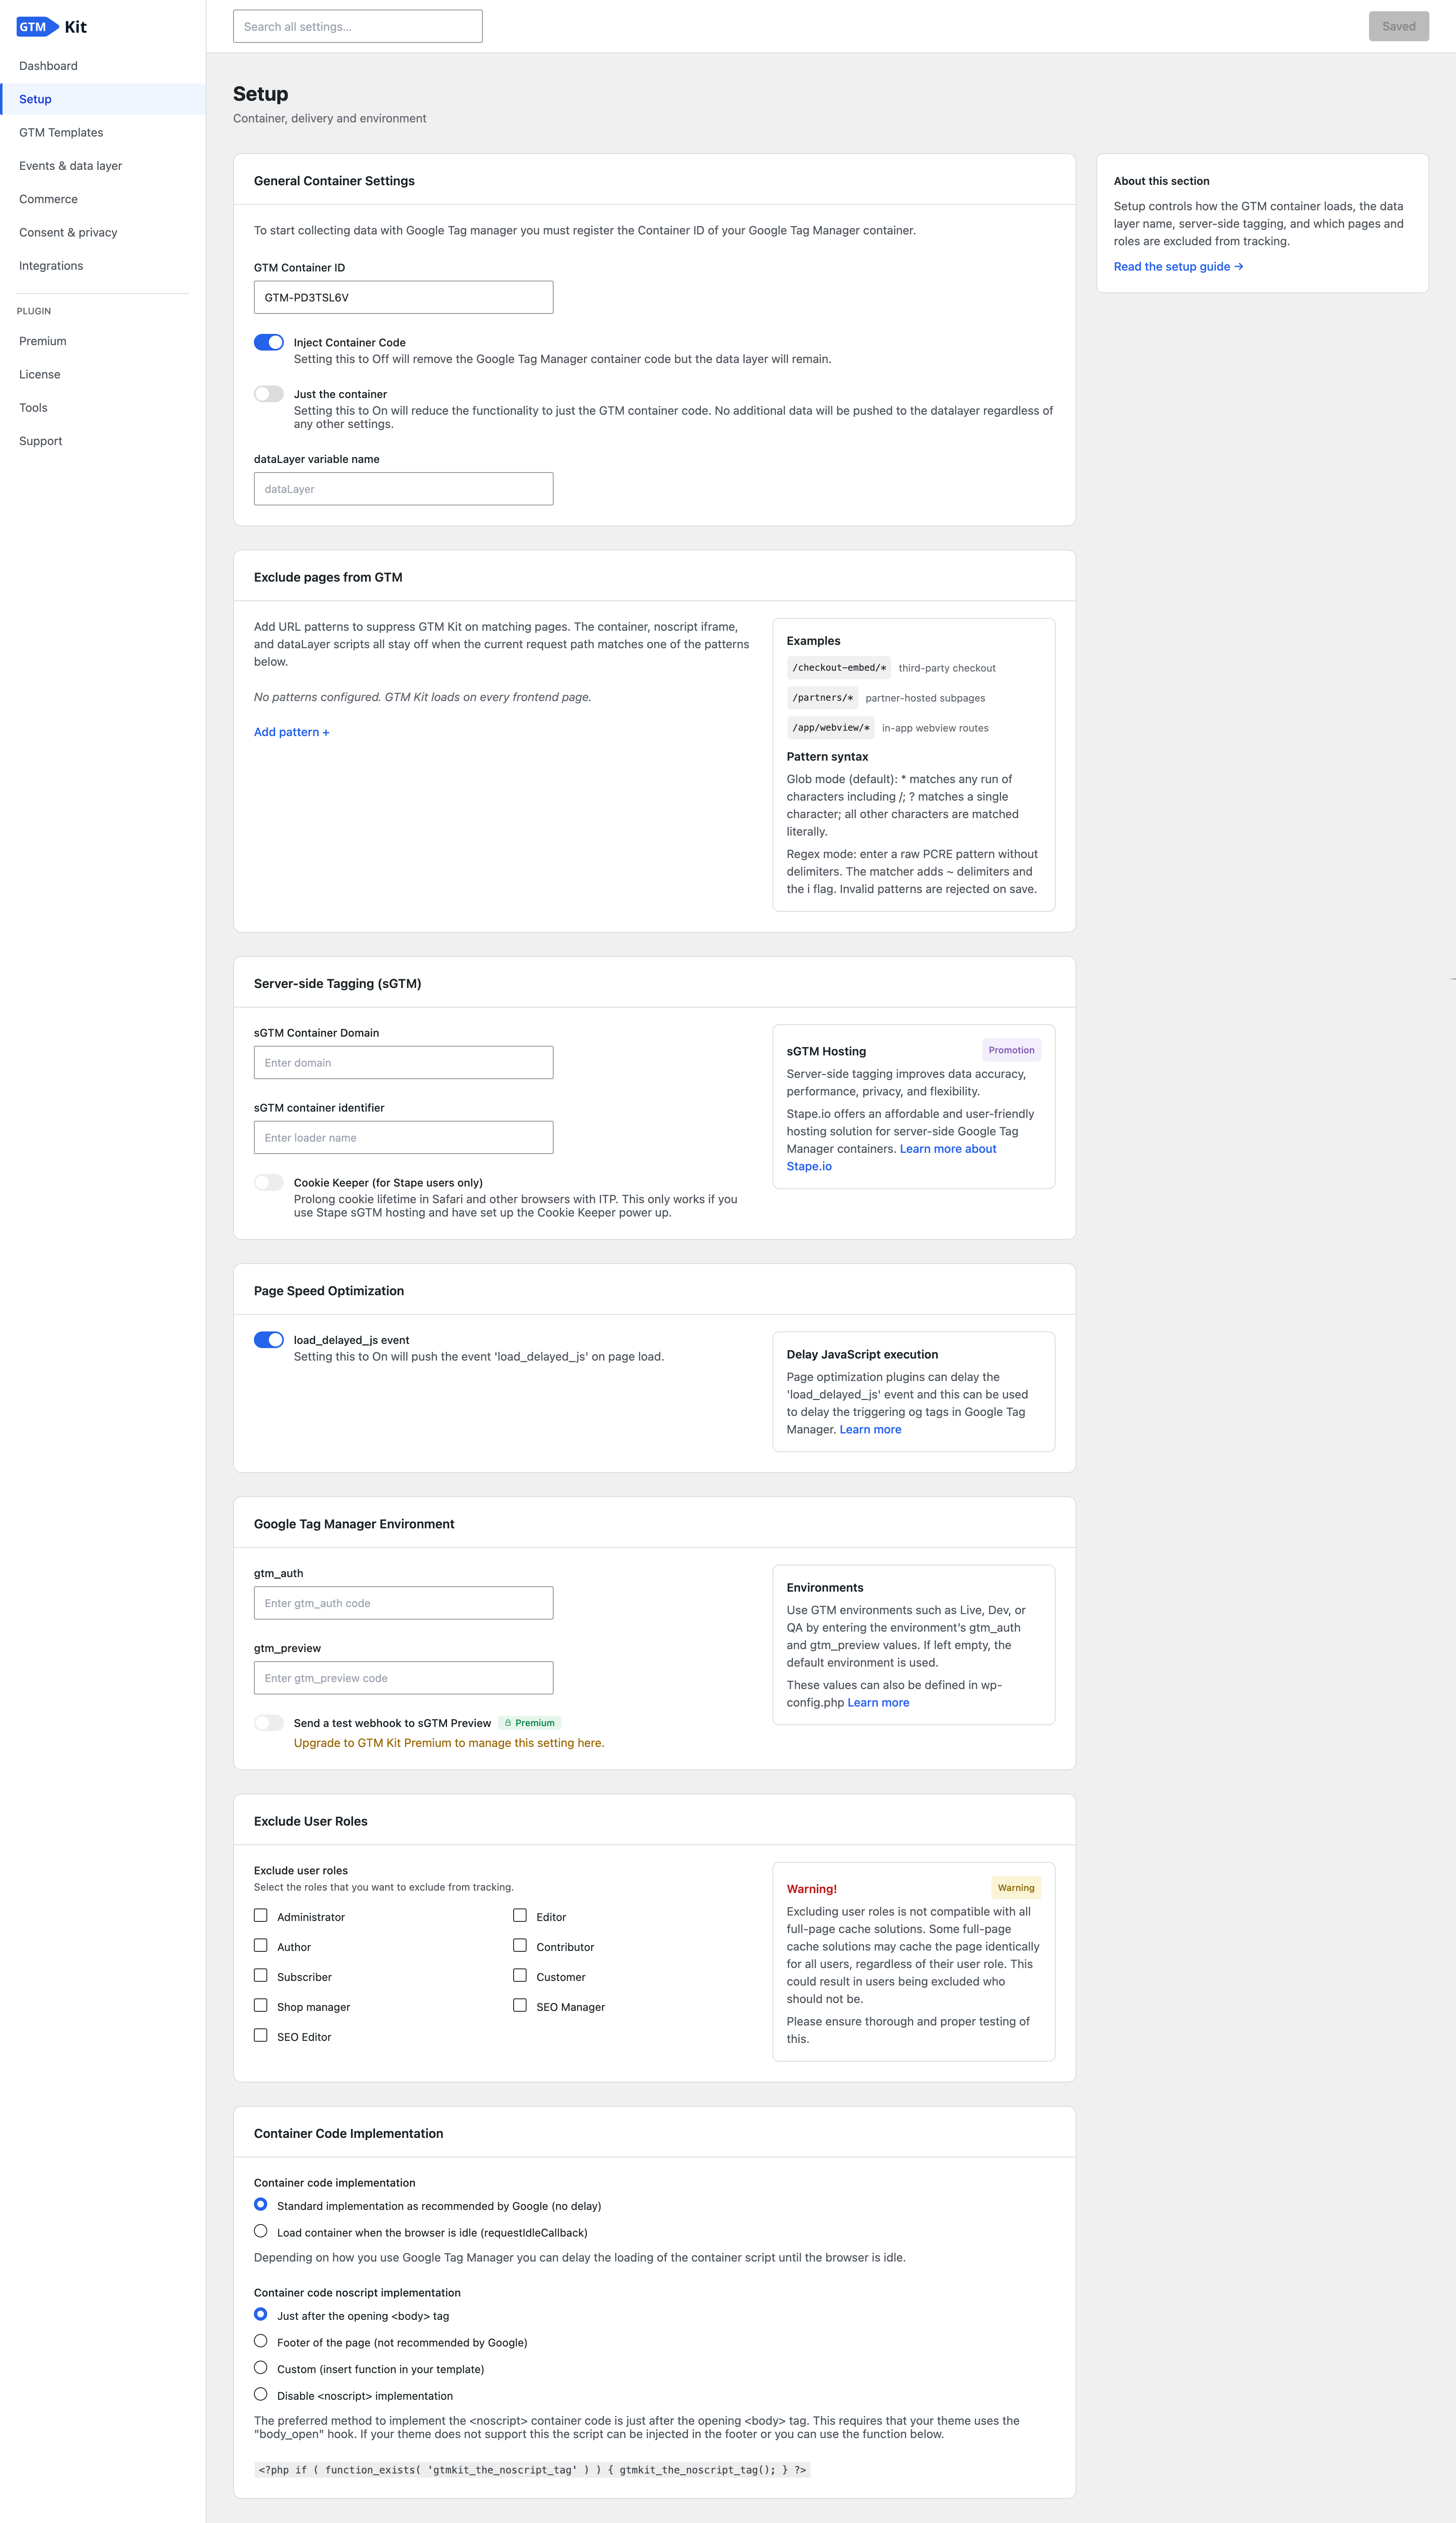The width and height of the screenshot is (1456, 2523).
Task: Toggle the load_delayed_js event switch
Action: pos(269,1340)
